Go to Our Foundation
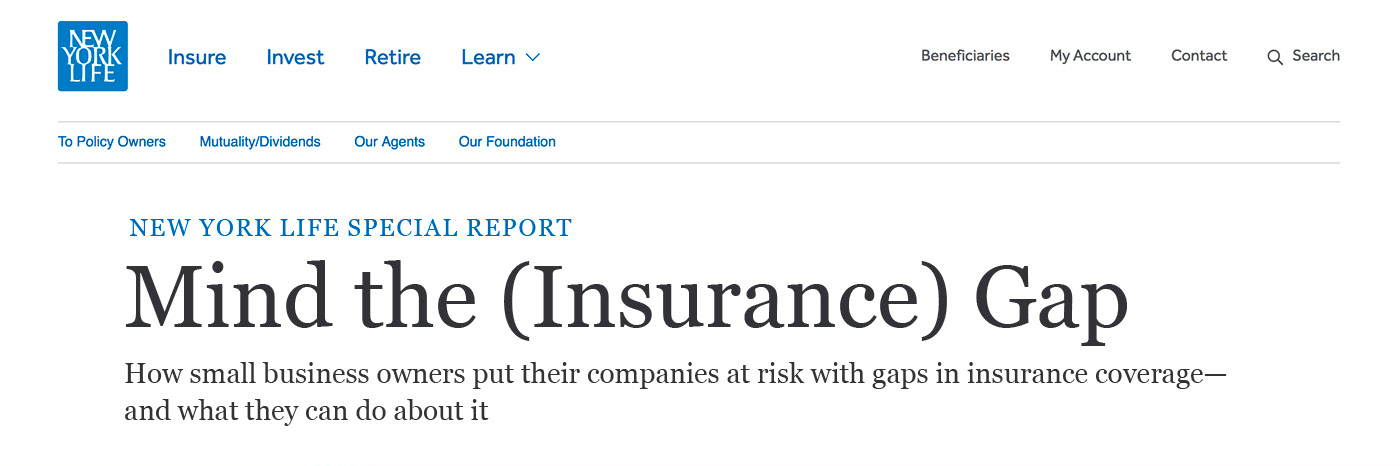 tap(507, 142)
